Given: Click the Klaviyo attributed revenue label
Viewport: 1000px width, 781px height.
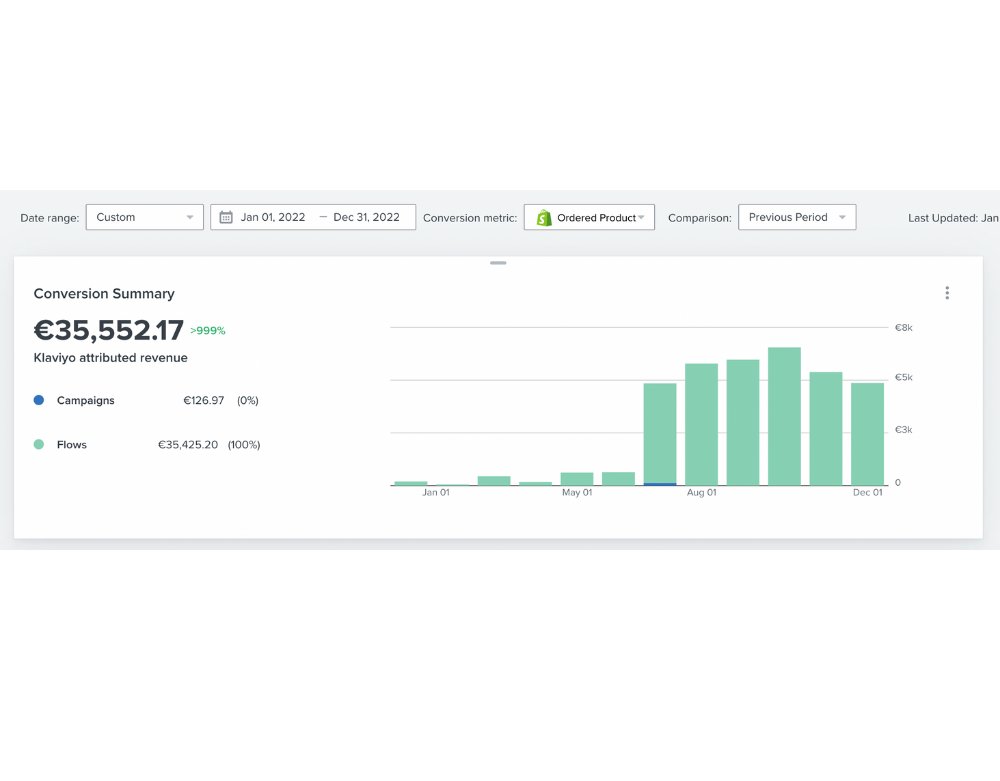Looking at the screenshot, I should point(110,358).
